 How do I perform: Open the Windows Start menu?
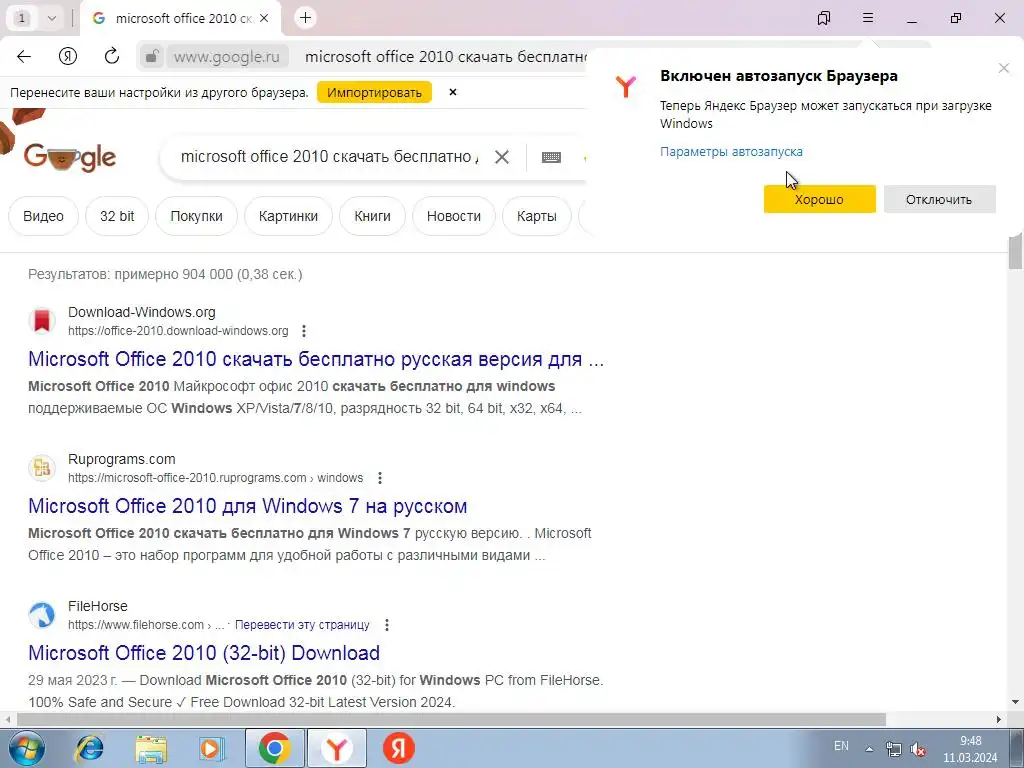[26, 748]
